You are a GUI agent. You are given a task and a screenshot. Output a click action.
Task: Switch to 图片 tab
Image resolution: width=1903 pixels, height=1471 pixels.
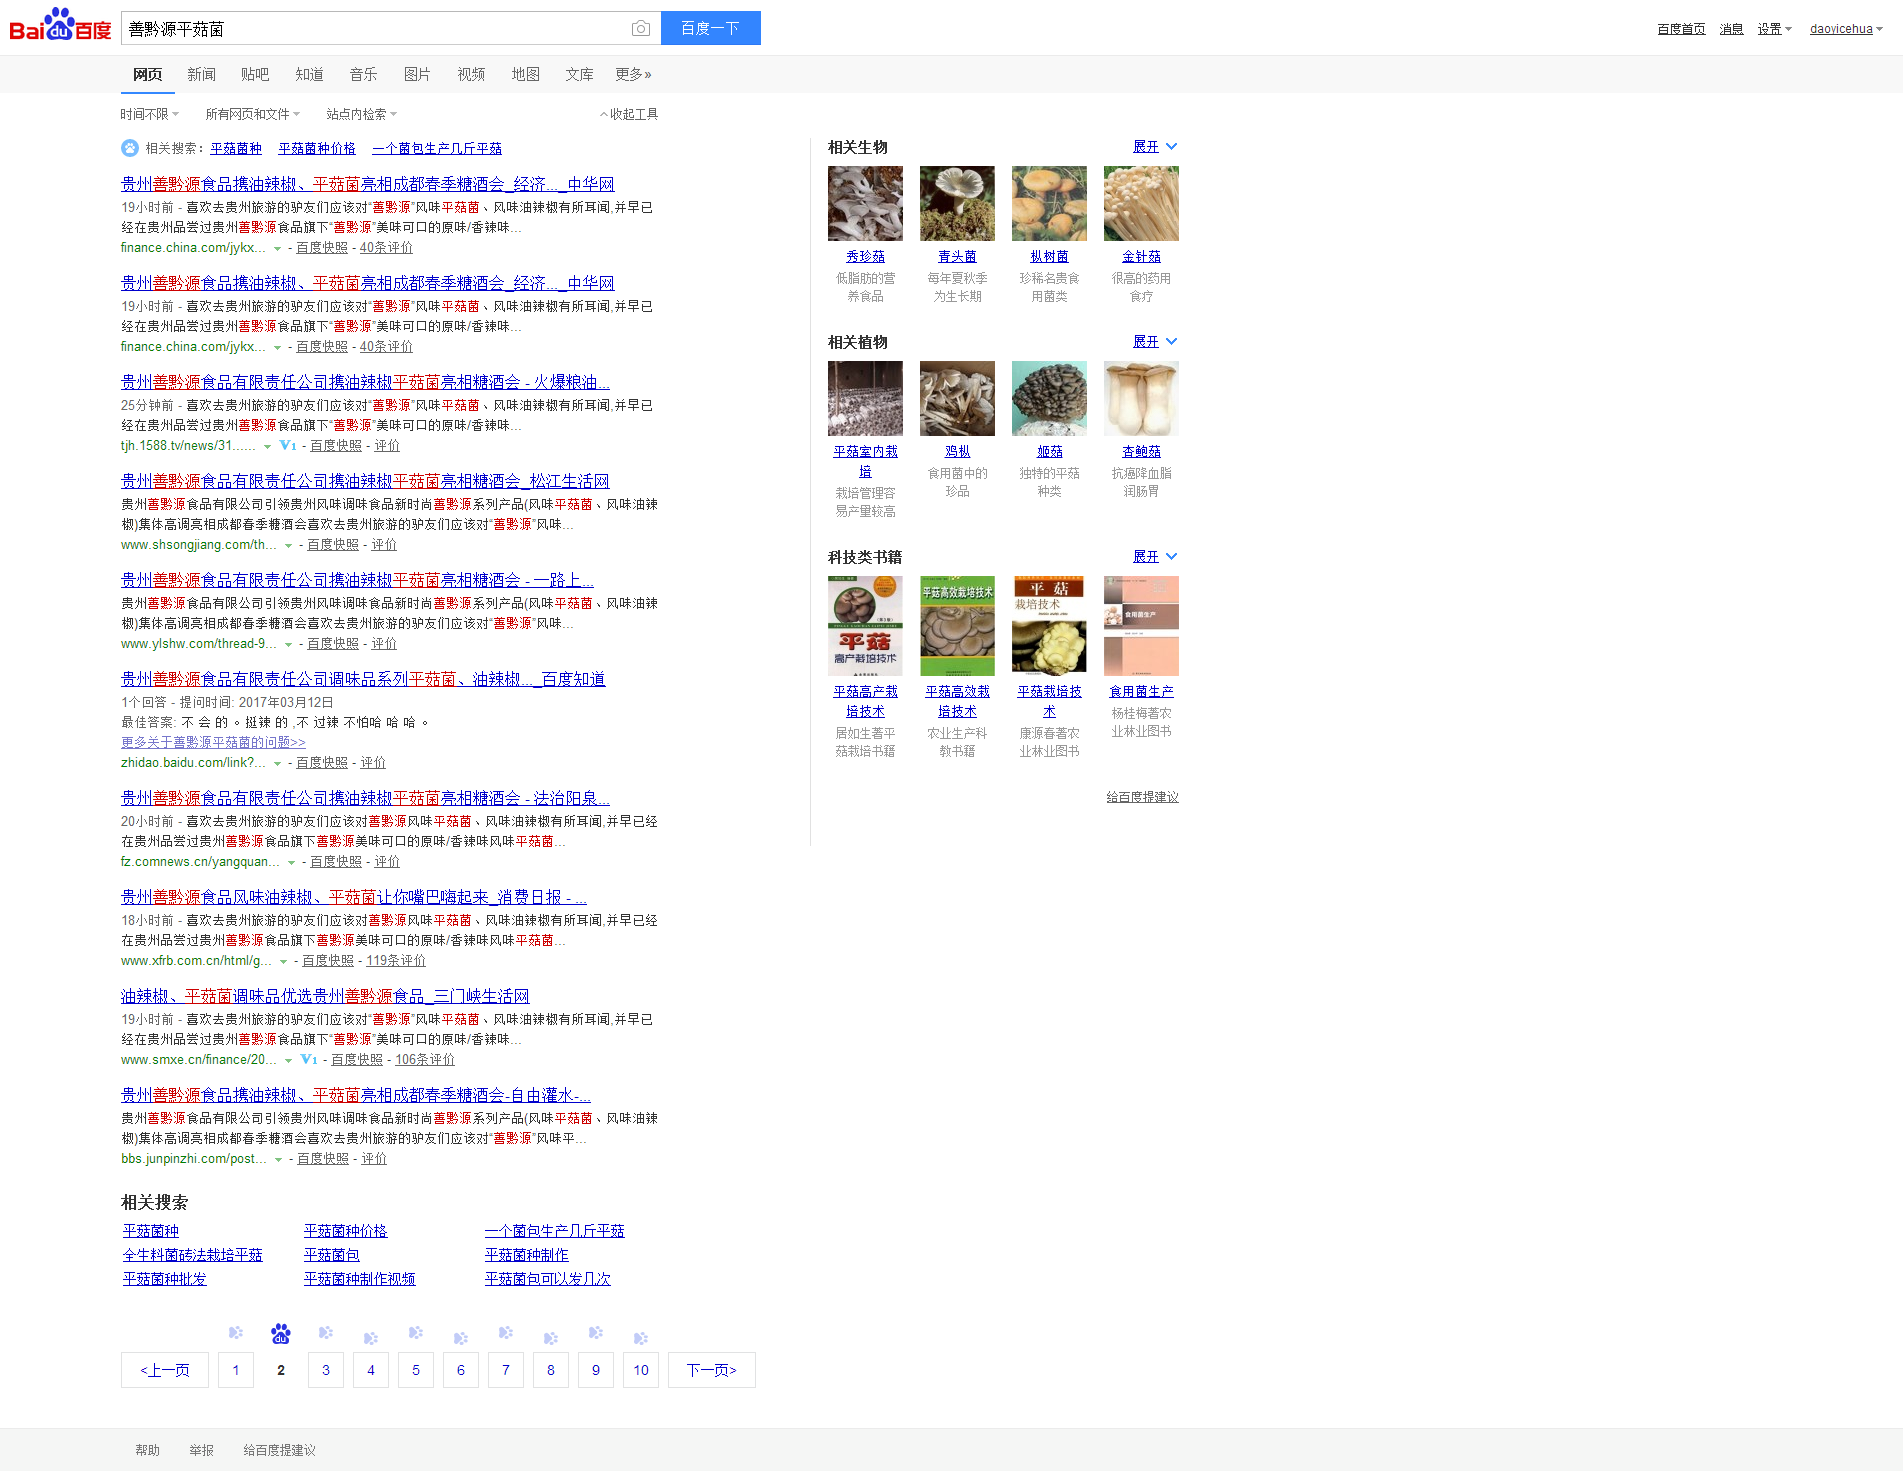tap(417, 74)
